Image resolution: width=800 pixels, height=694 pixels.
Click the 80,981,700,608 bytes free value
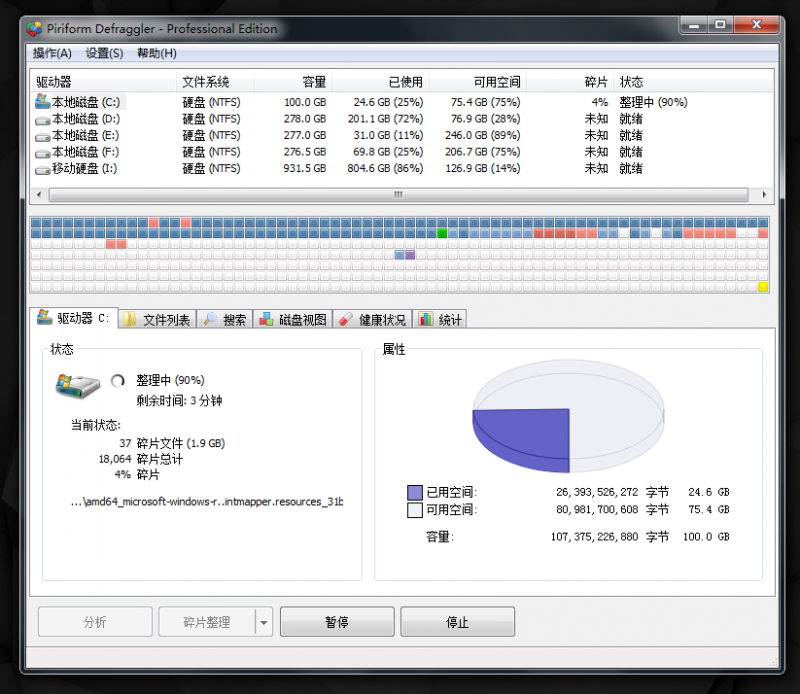pyautogui.click(x=597, y=510)
